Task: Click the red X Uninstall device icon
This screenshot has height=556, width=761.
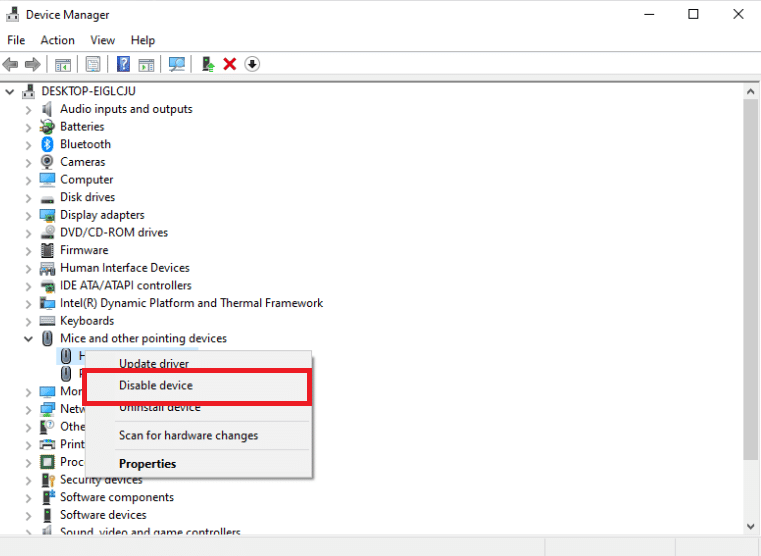Action: tap(230, 64)
